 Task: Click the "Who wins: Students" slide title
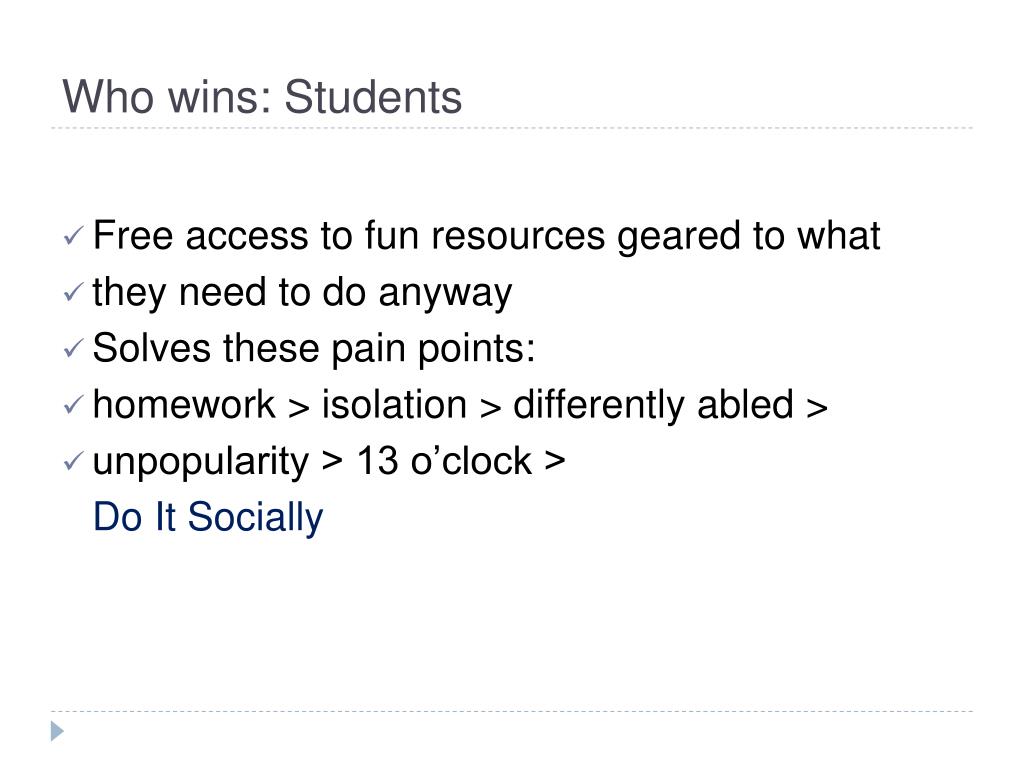262,97
